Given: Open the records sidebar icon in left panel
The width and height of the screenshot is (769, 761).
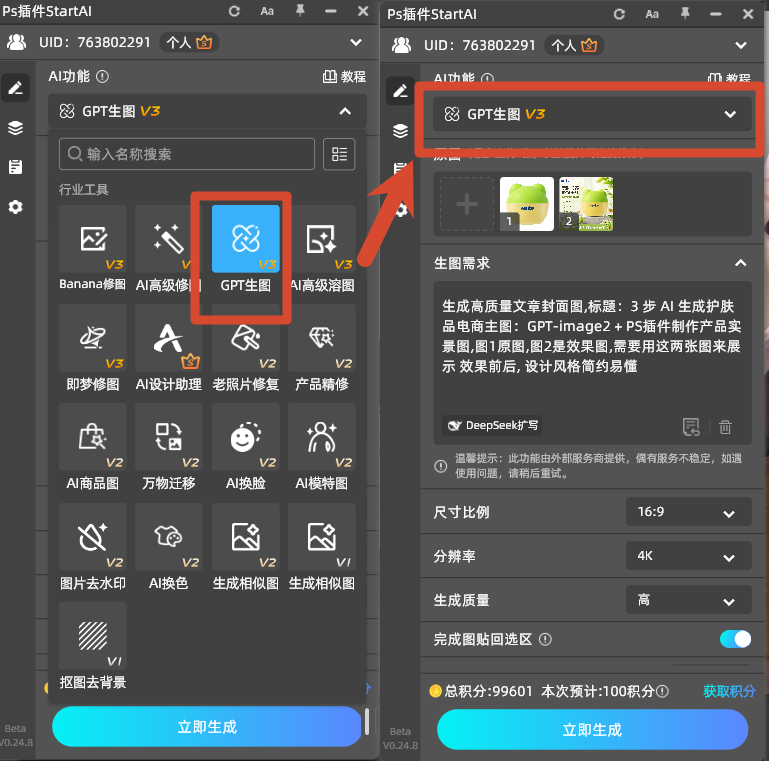Looking at the screenshot, I should (16, 167).
